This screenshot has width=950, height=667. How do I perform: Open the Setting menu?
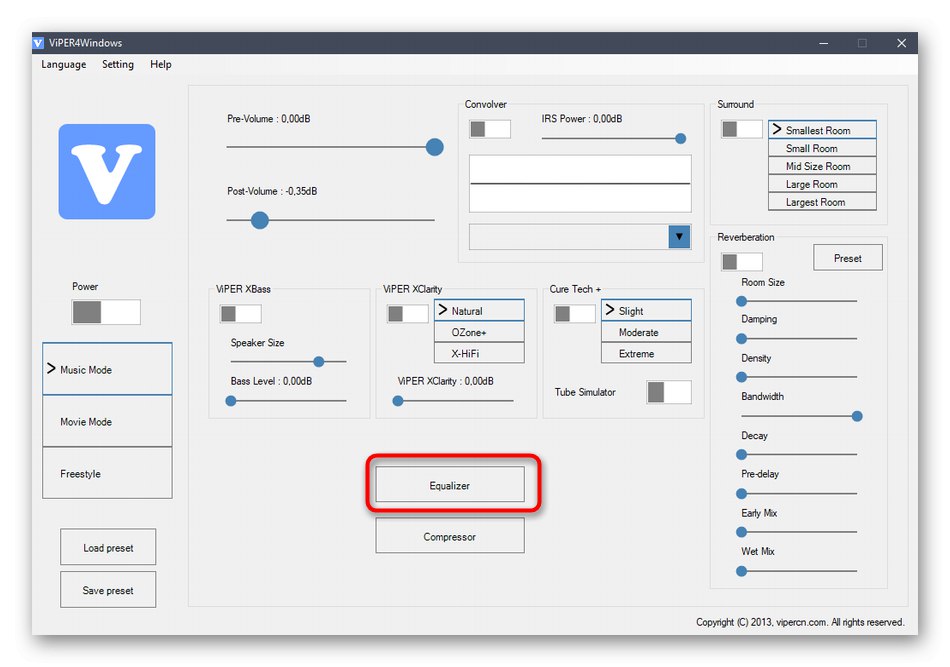pyautogui.click(x=118, y=64)
